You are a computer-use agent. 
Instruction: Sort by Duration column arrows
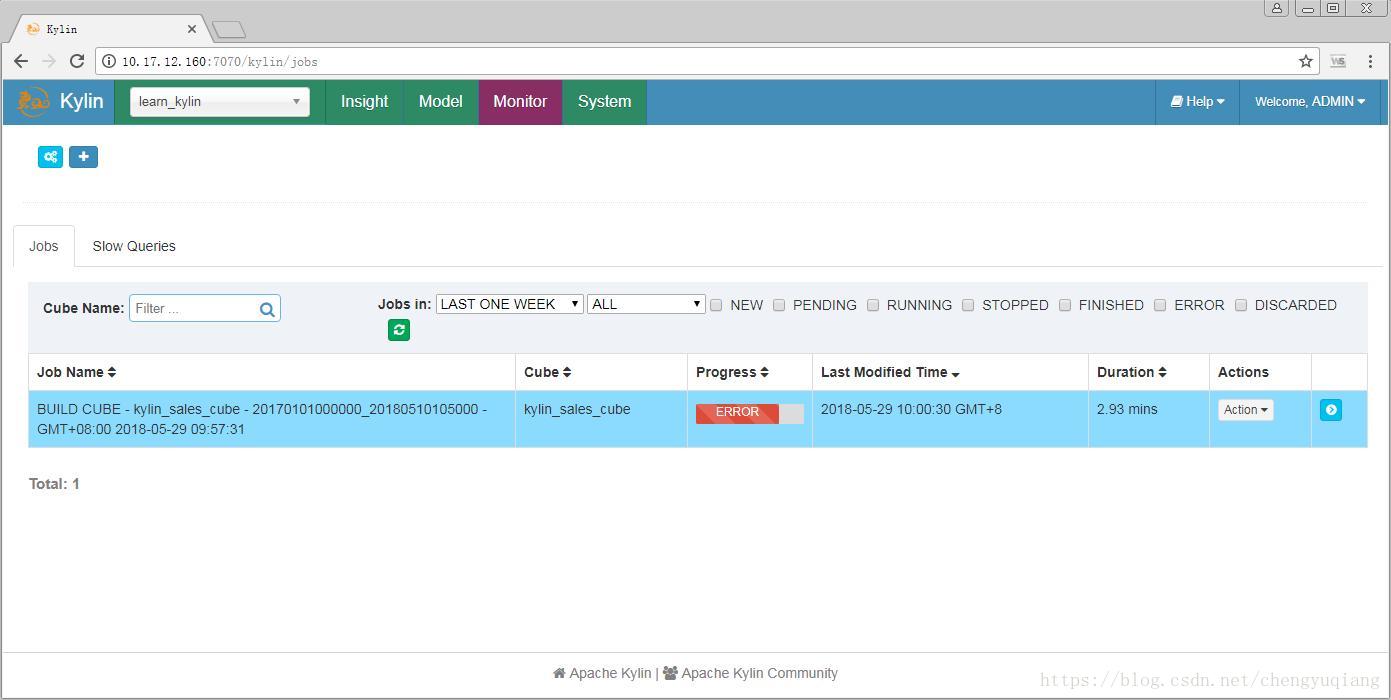[1162, 372]
